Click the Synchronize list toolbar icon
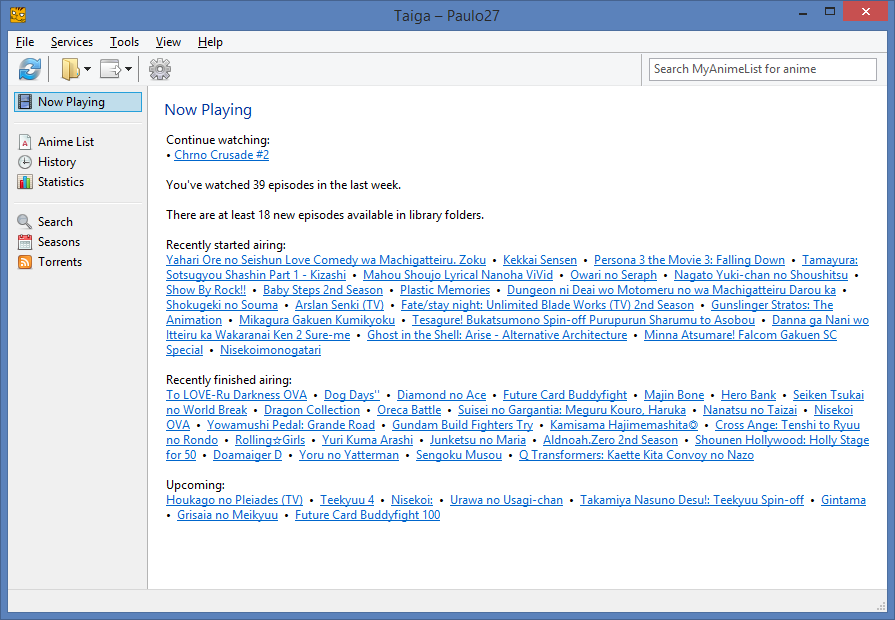This screenshot has width=895, height=620. (x=30, y=69)
